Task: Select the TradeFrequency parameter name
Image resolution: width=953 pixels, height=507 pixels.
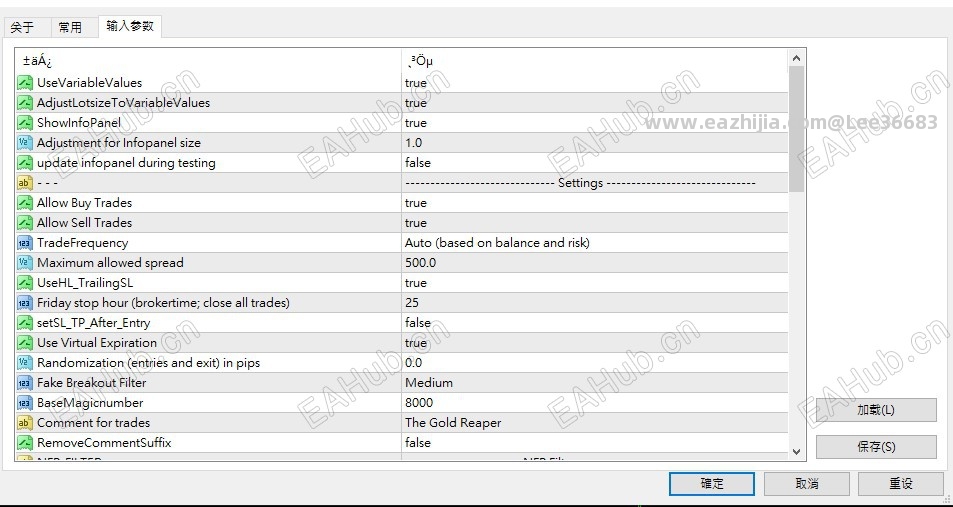Action: point(83,243)
